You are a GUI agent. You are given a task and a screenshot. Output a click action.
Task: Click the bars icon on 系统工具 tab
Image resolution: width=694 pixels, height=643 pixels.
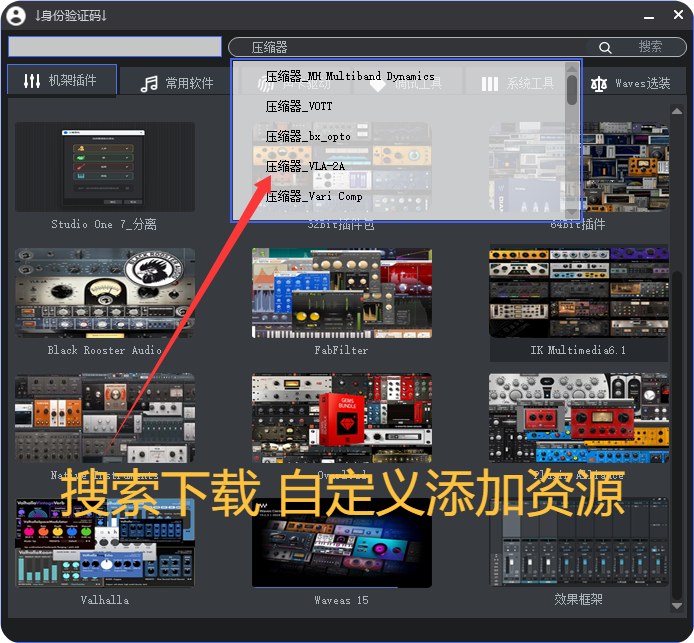[490, 84]
